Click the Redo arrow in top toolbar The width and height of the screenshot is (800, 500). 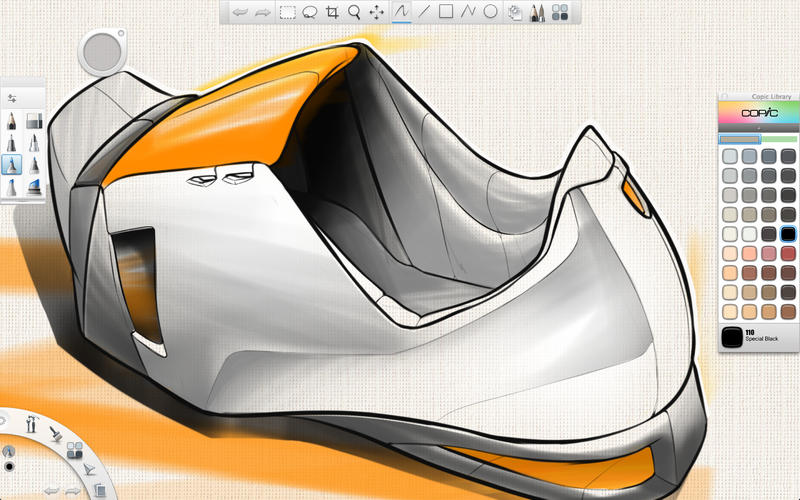(263, 12)
